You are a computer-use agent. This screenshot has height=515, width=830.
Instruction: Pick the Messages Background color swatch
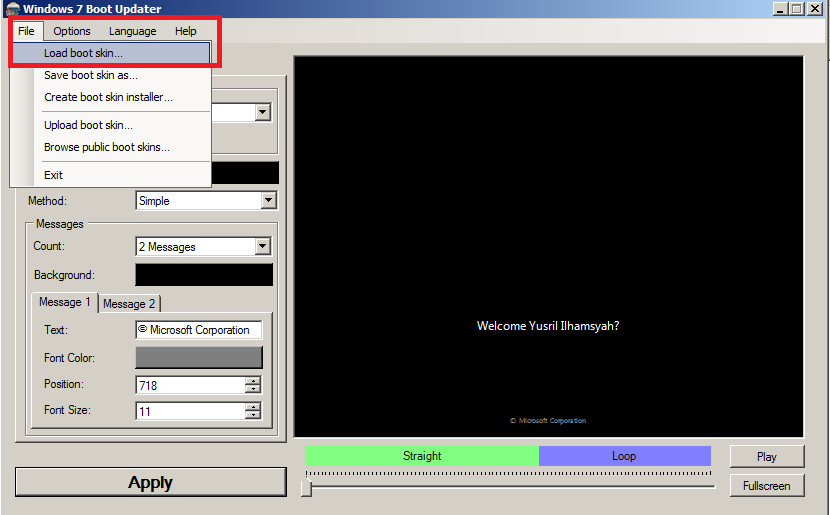tap(204, 275)
